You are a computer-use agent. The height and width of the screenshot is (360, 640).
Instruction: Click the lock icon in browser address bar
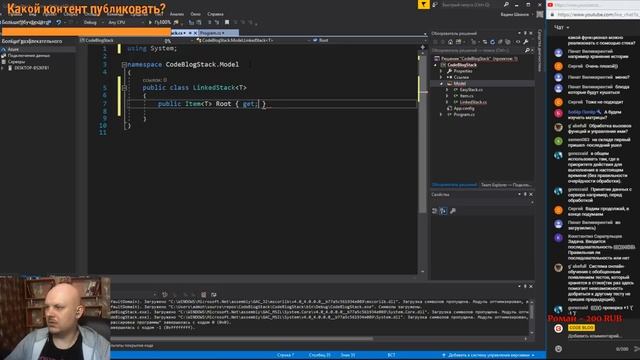point(552,15)
